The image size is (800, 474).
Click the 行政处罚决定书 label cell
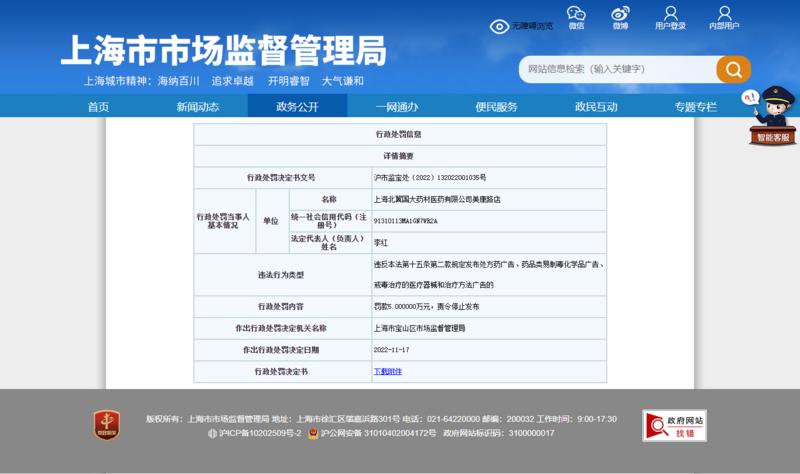(x=281, y=371)
